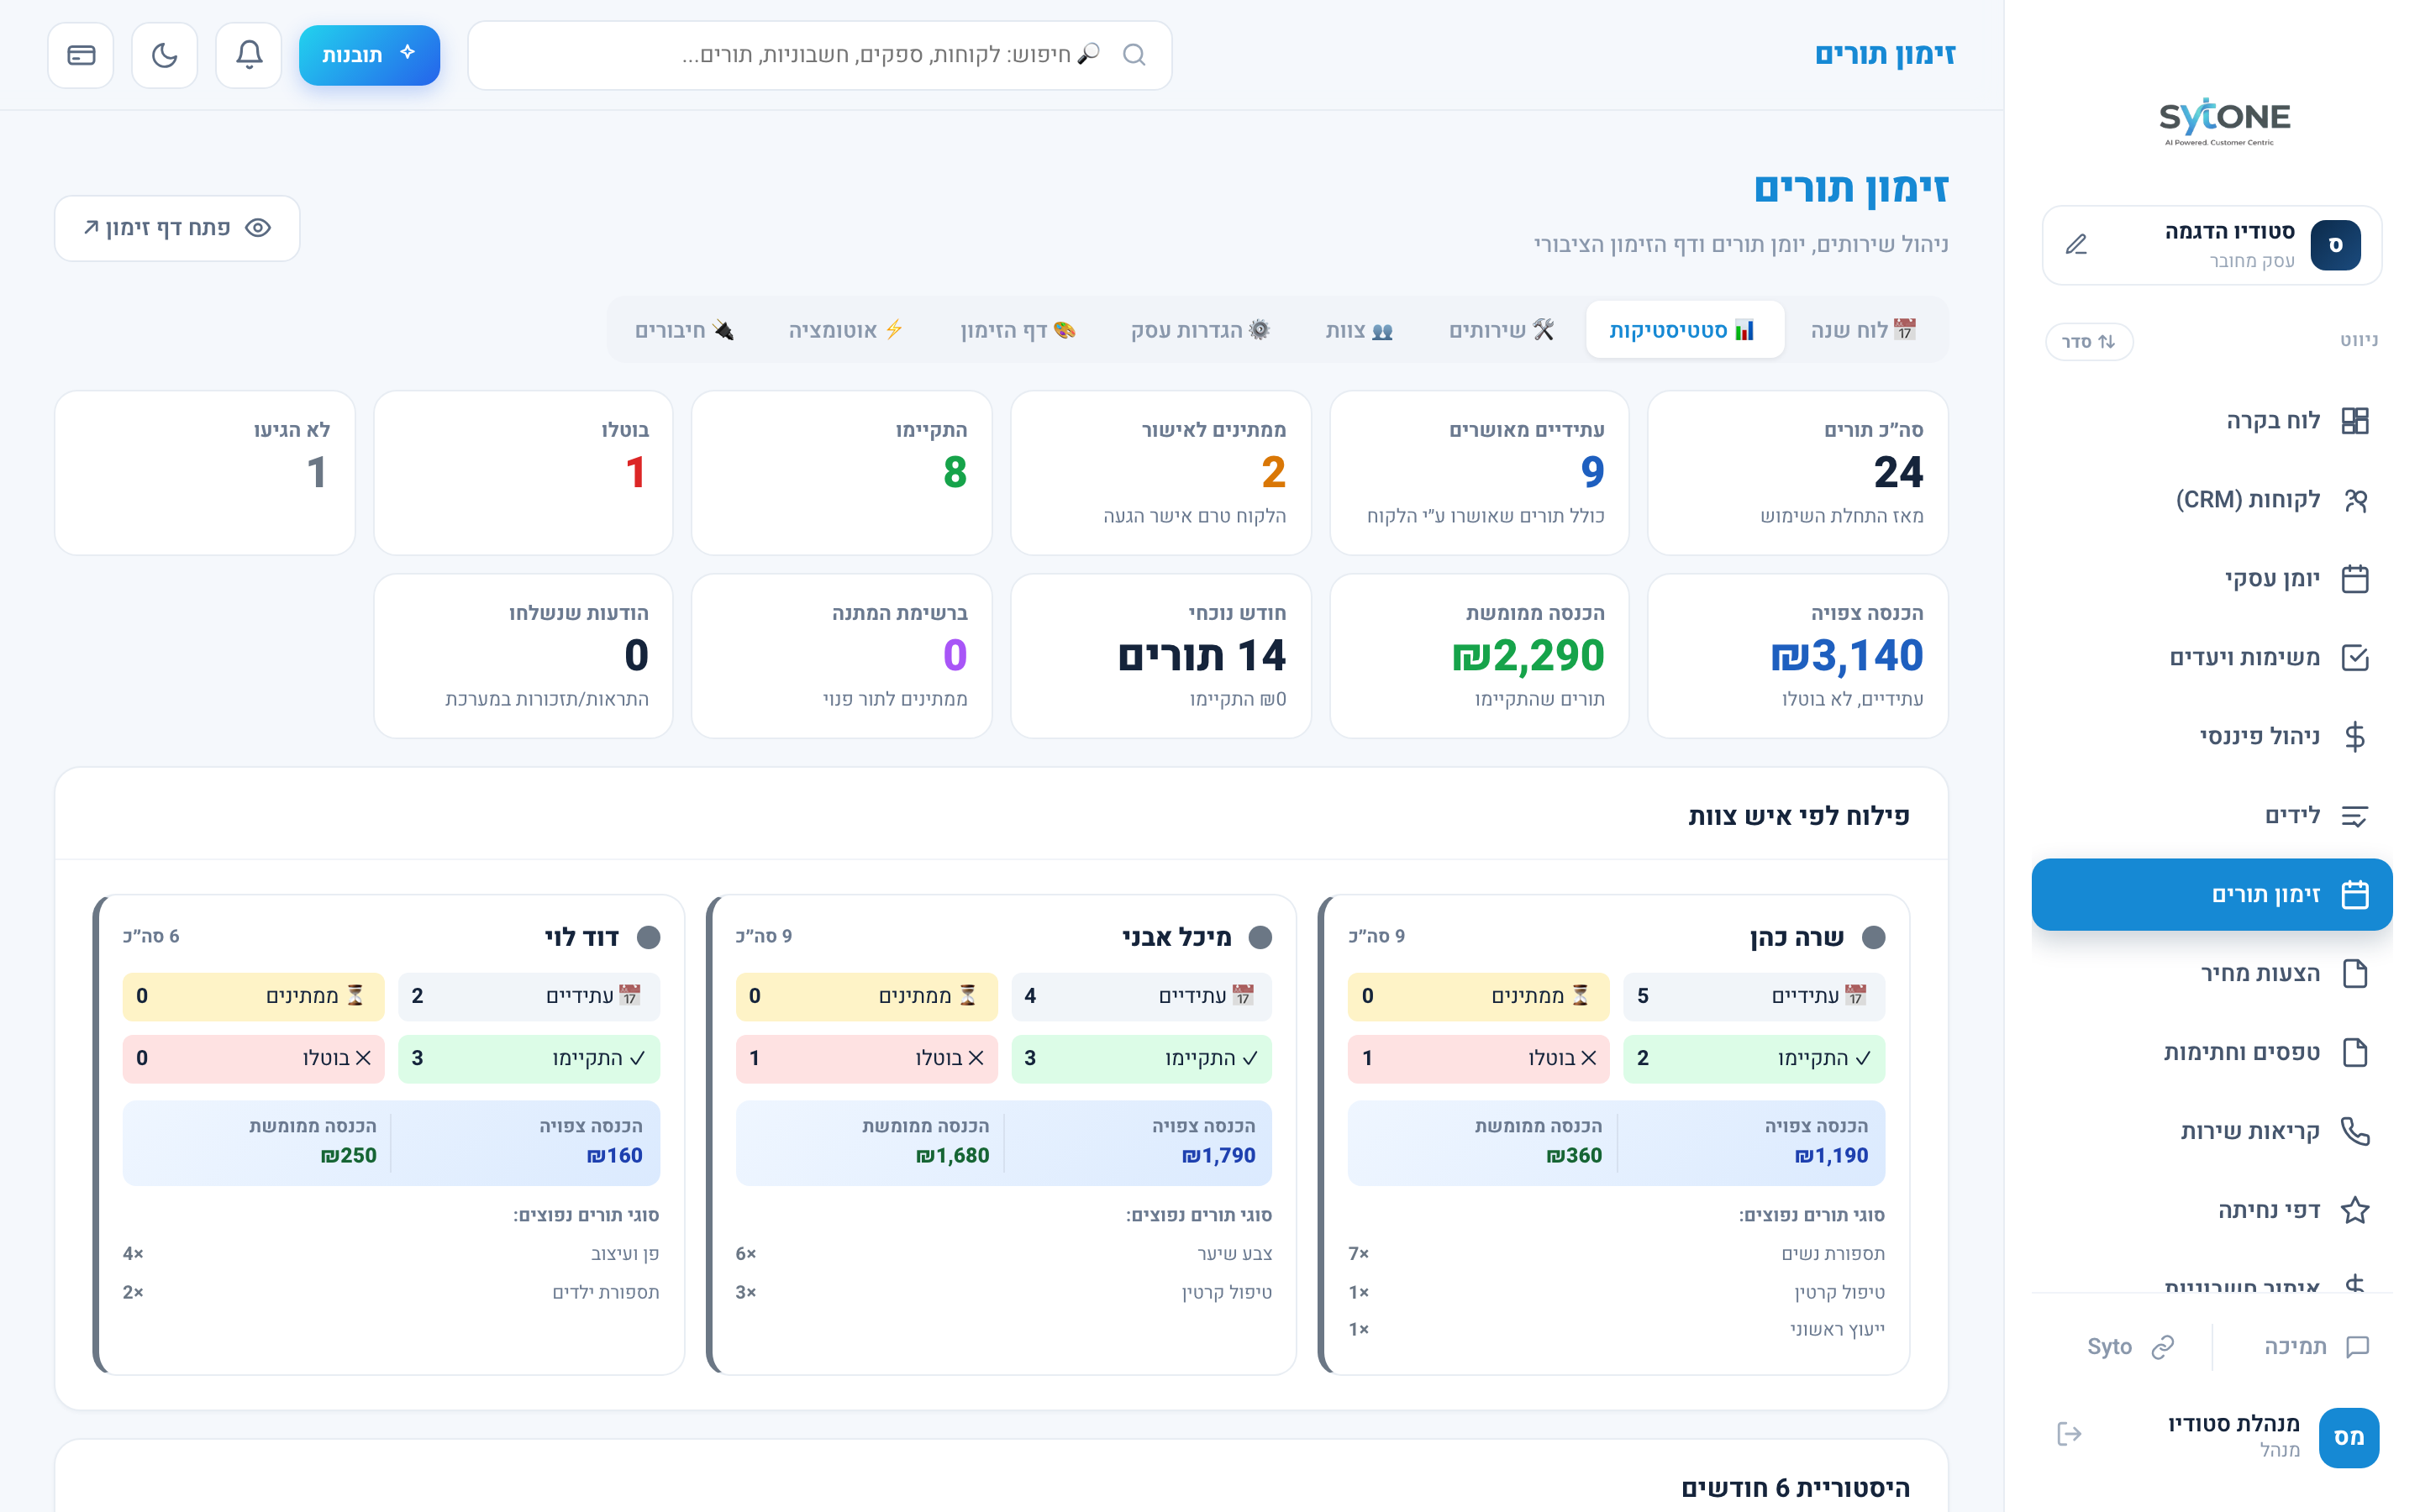Click the הכנסה ממומשת ₪2,290 value

click(x=1528, y=655)
